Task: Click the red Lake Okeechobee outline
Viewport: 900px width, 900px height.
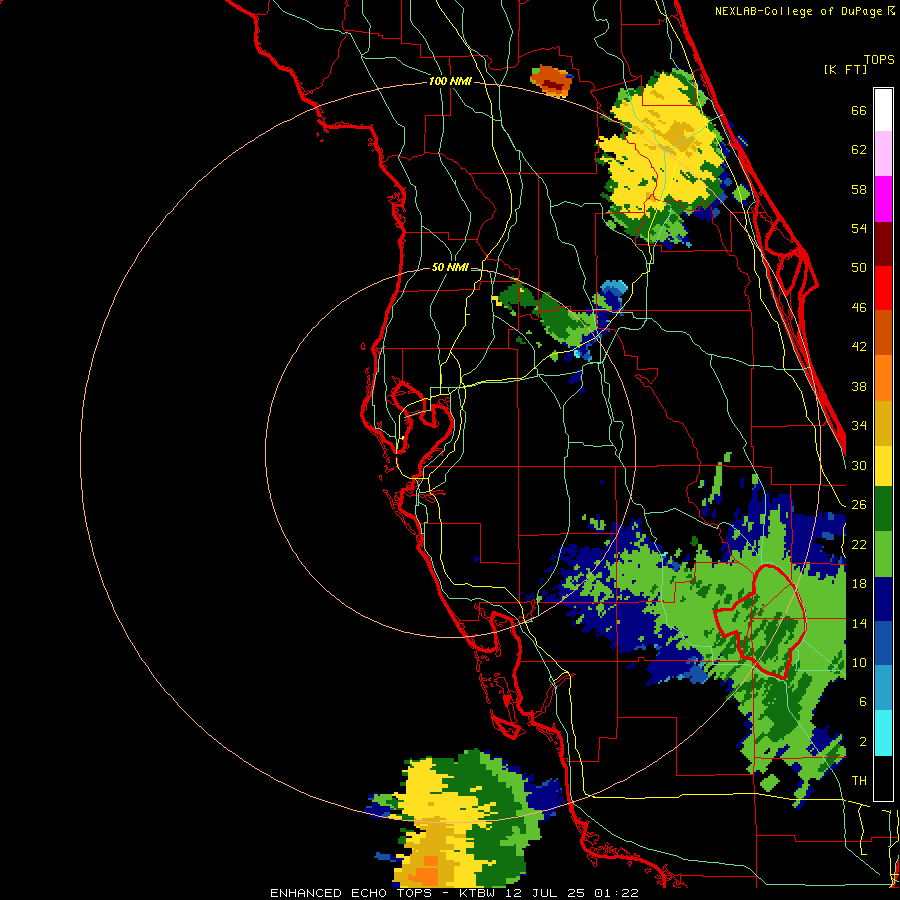Action: 760,621
